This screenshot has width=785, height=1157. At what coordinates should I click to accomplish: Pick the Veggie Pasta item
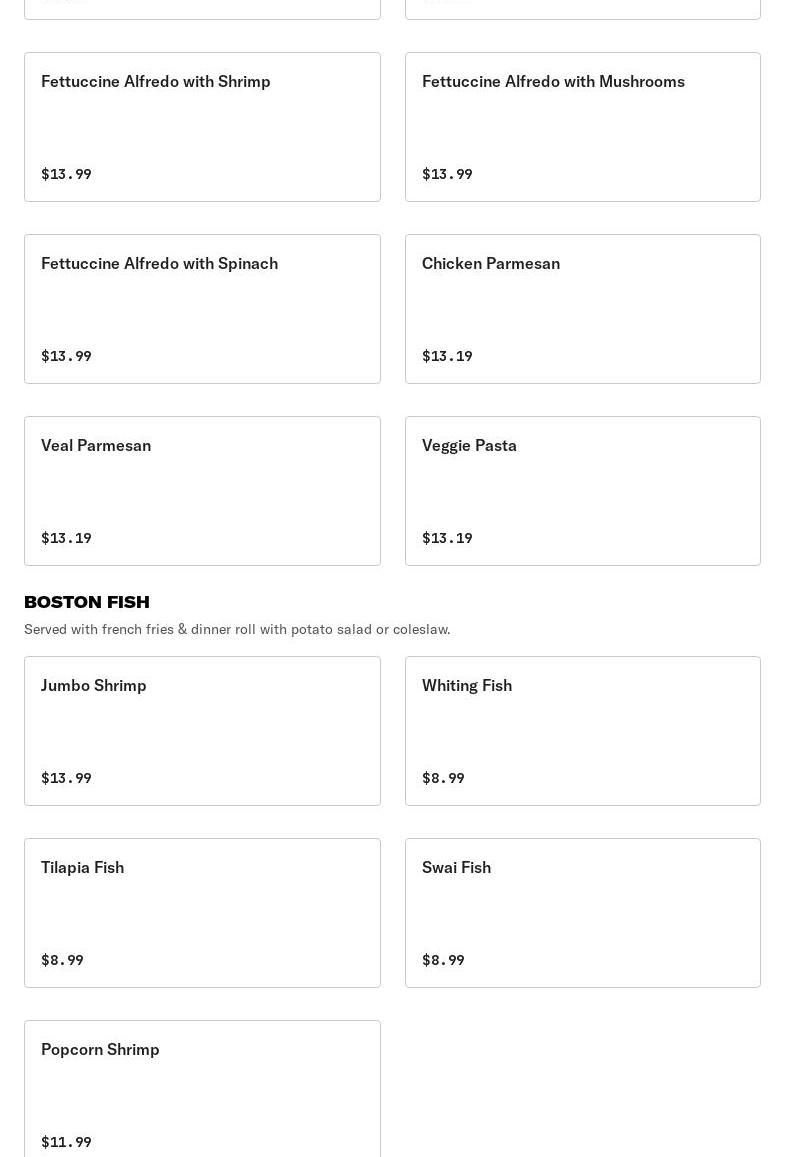583,491
